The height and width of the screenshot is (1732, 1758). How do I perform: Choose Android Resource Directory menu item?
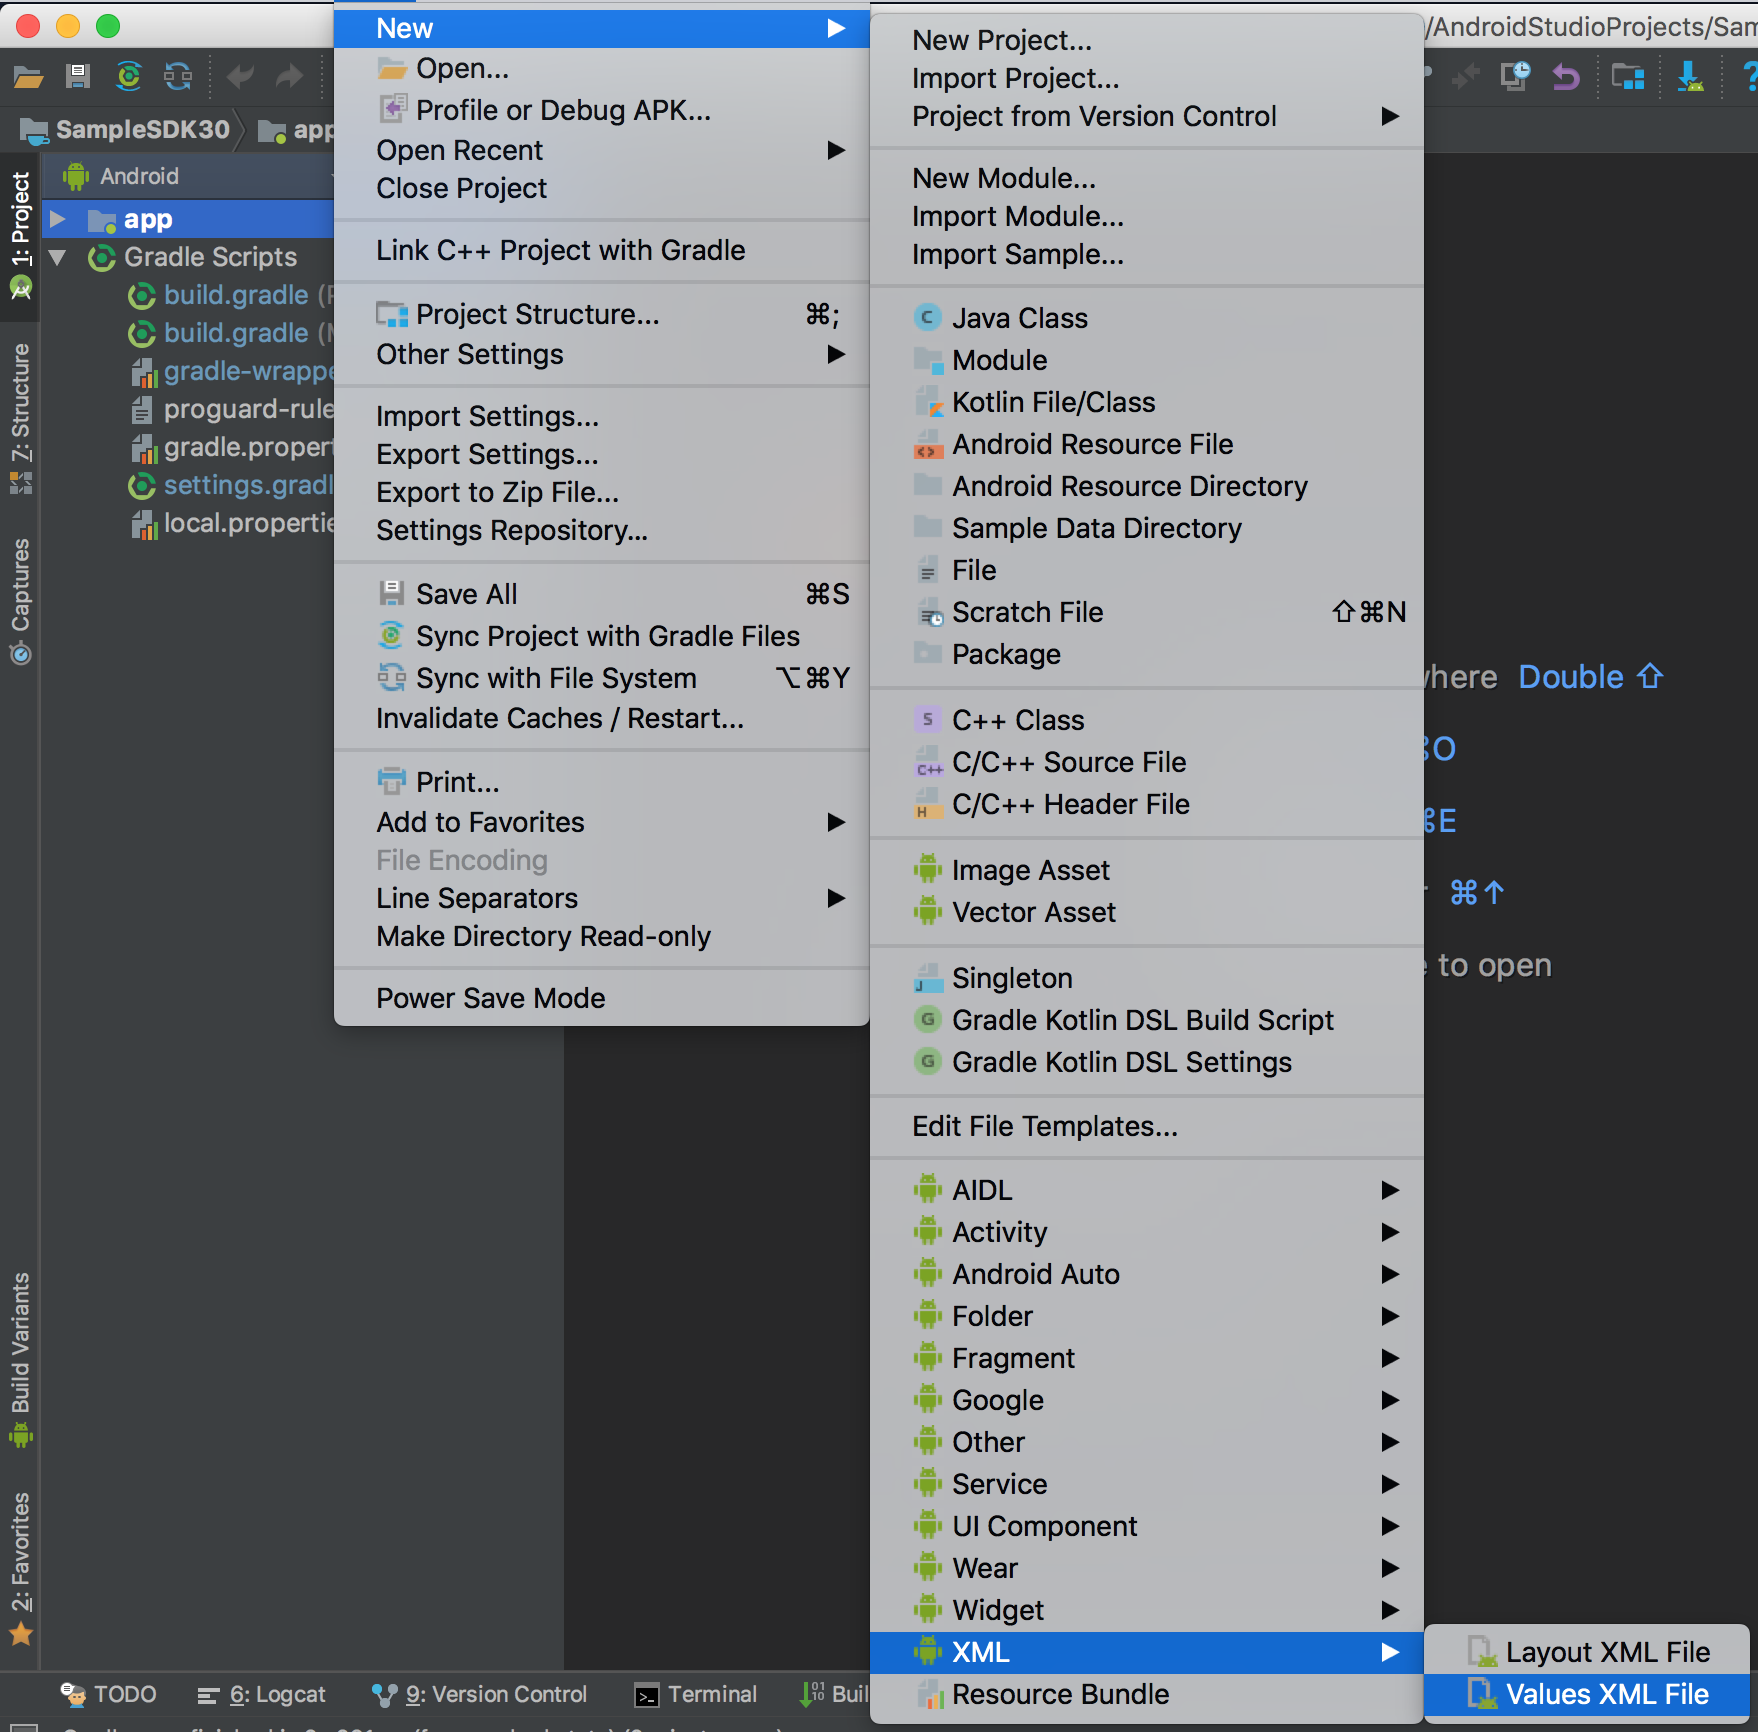point(1147,486)
